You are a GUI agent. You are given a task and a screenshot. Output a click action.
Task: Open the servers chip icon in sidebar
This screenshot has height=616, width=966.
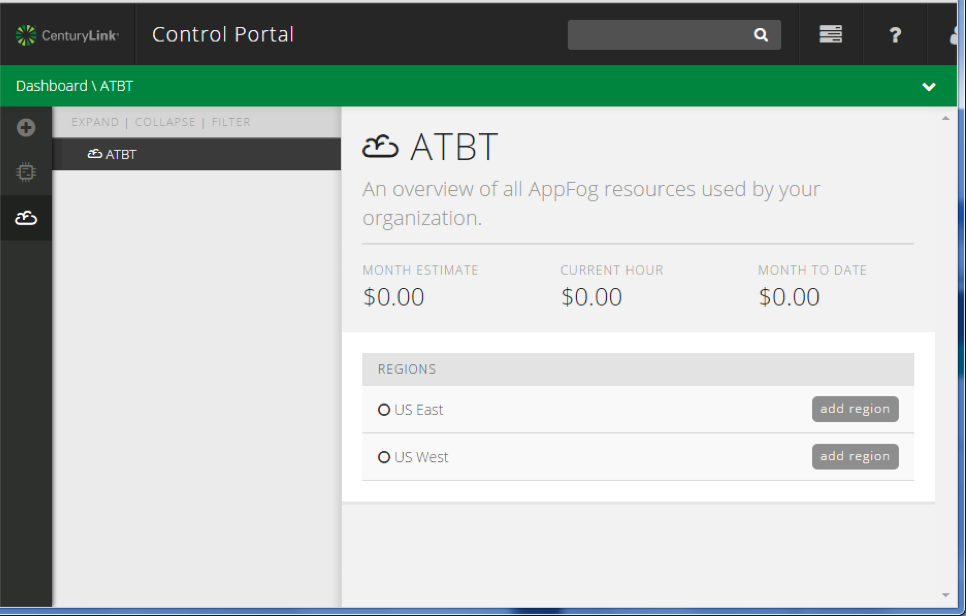click(26, 172)
